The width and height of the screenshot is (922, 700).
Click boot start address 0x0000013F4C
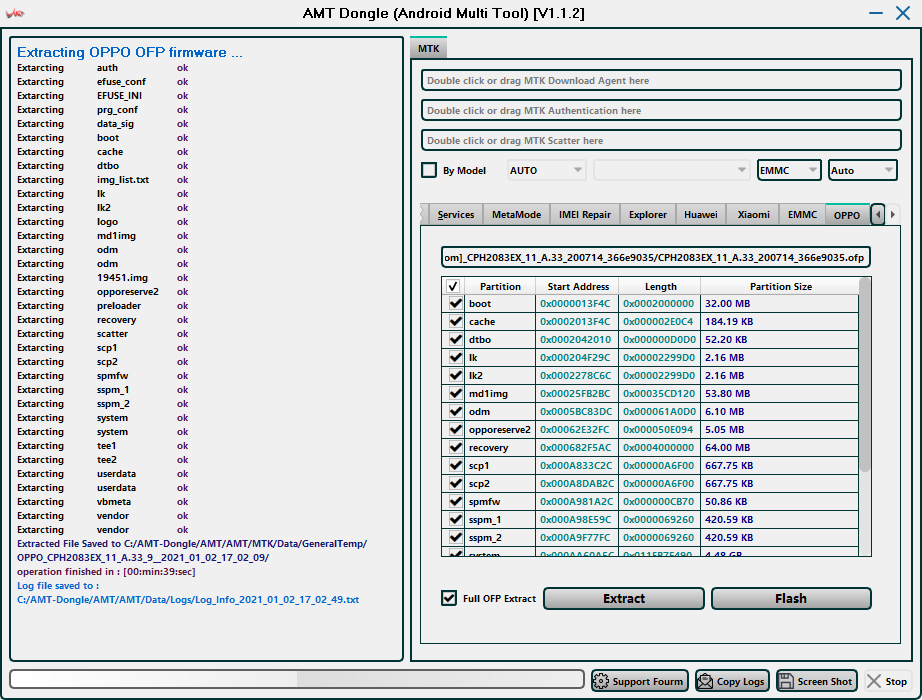575,304
